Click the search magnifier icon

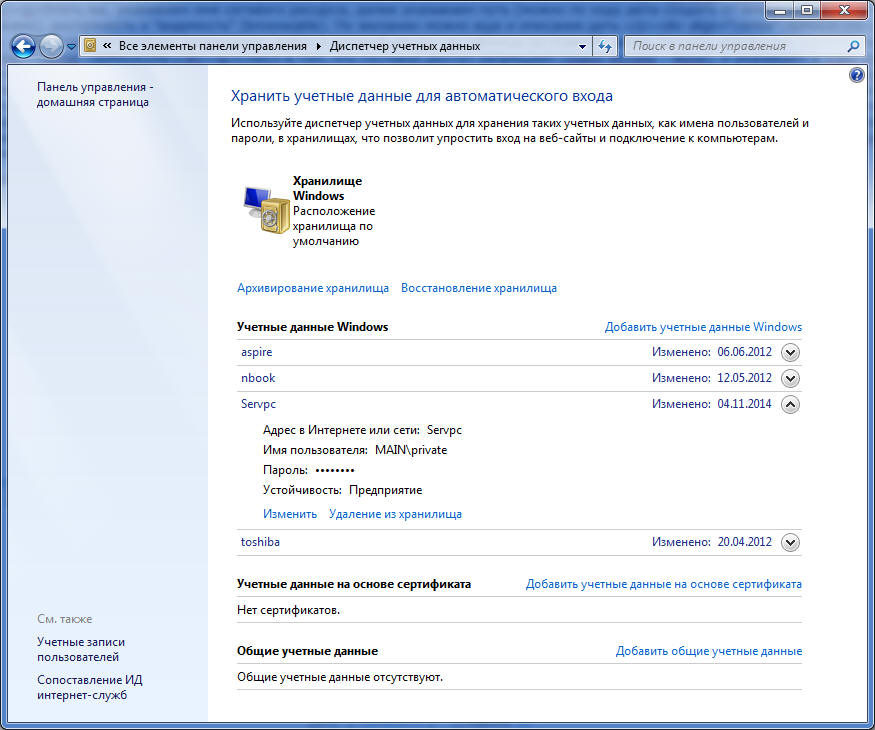coord(853,46)
